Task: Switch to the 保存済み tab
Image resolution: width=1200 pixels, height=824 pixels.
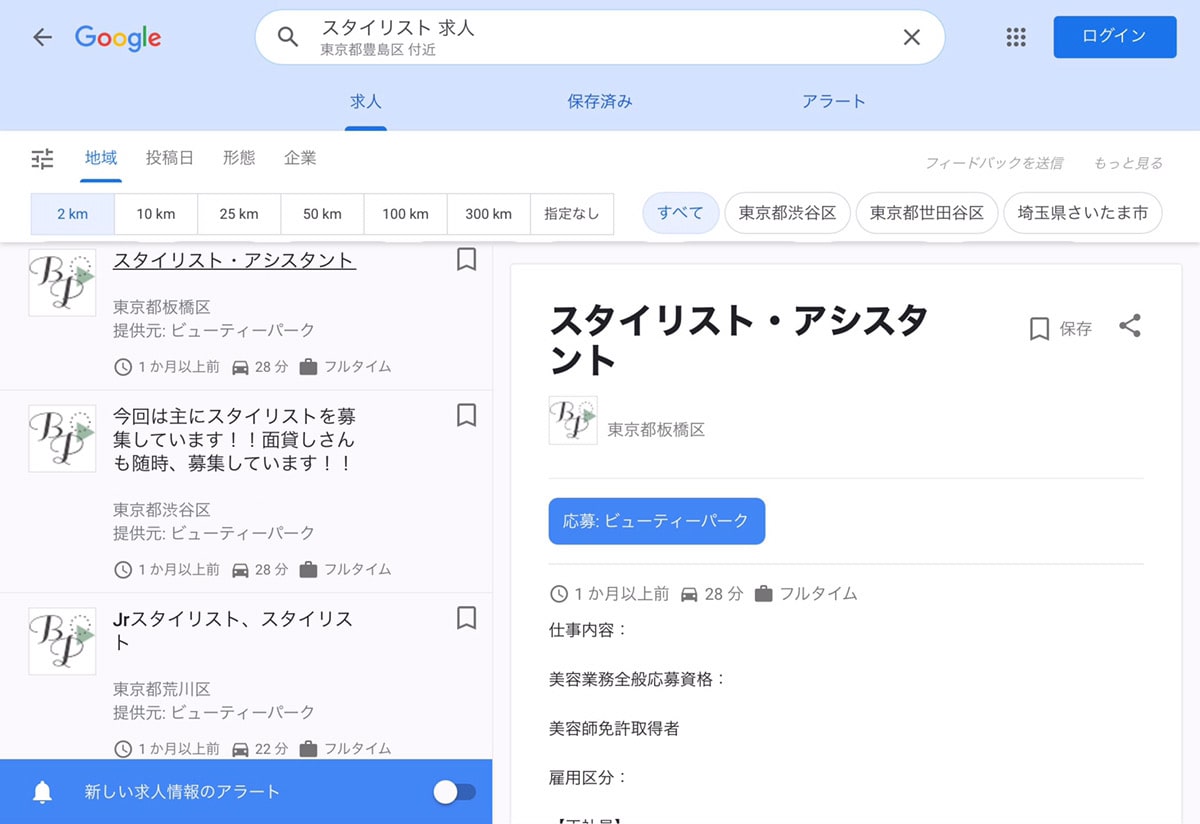Action: click(x=599, y=101)
